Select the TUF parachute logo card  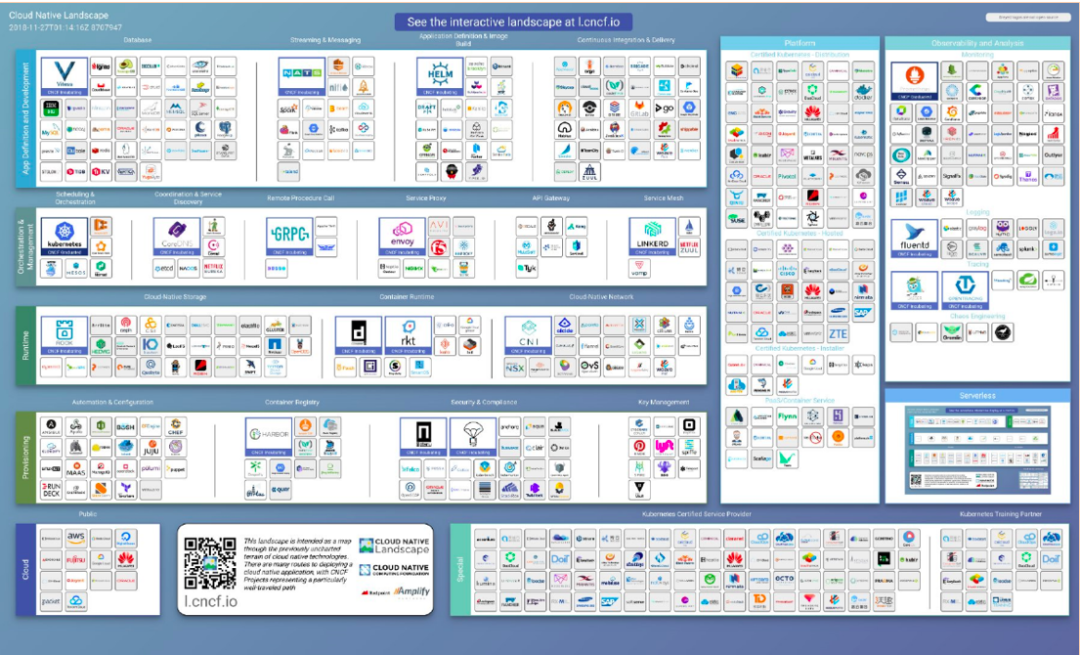coord(472,437)
